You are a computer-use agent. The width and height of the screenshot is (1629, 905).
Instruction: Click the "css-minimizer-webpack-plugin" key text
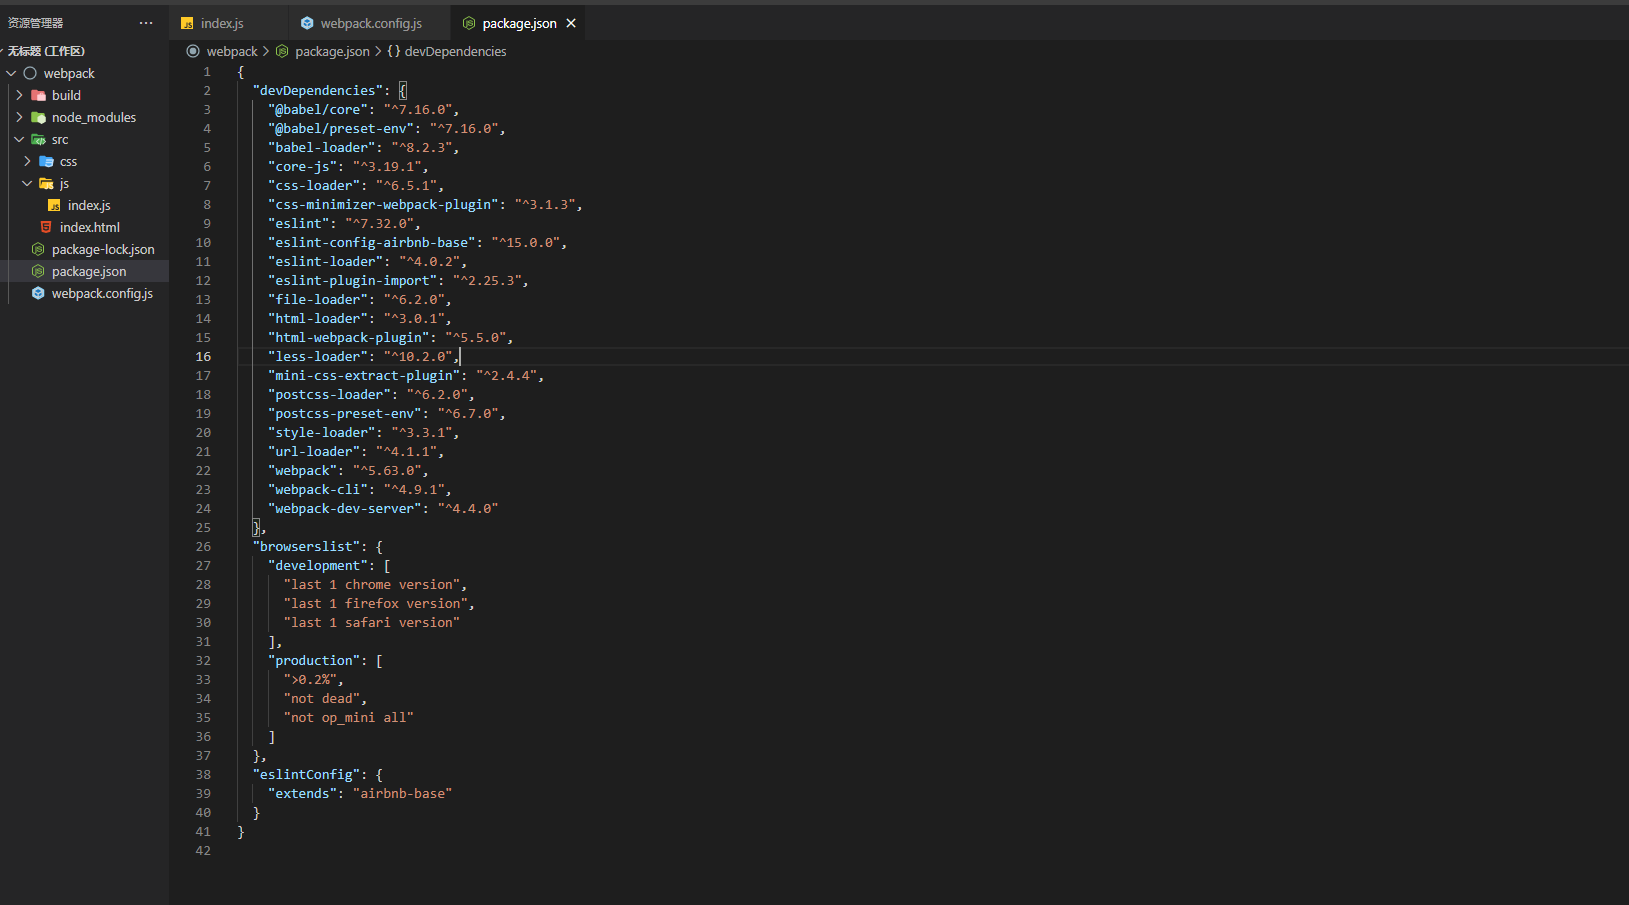tap(383, 204)
